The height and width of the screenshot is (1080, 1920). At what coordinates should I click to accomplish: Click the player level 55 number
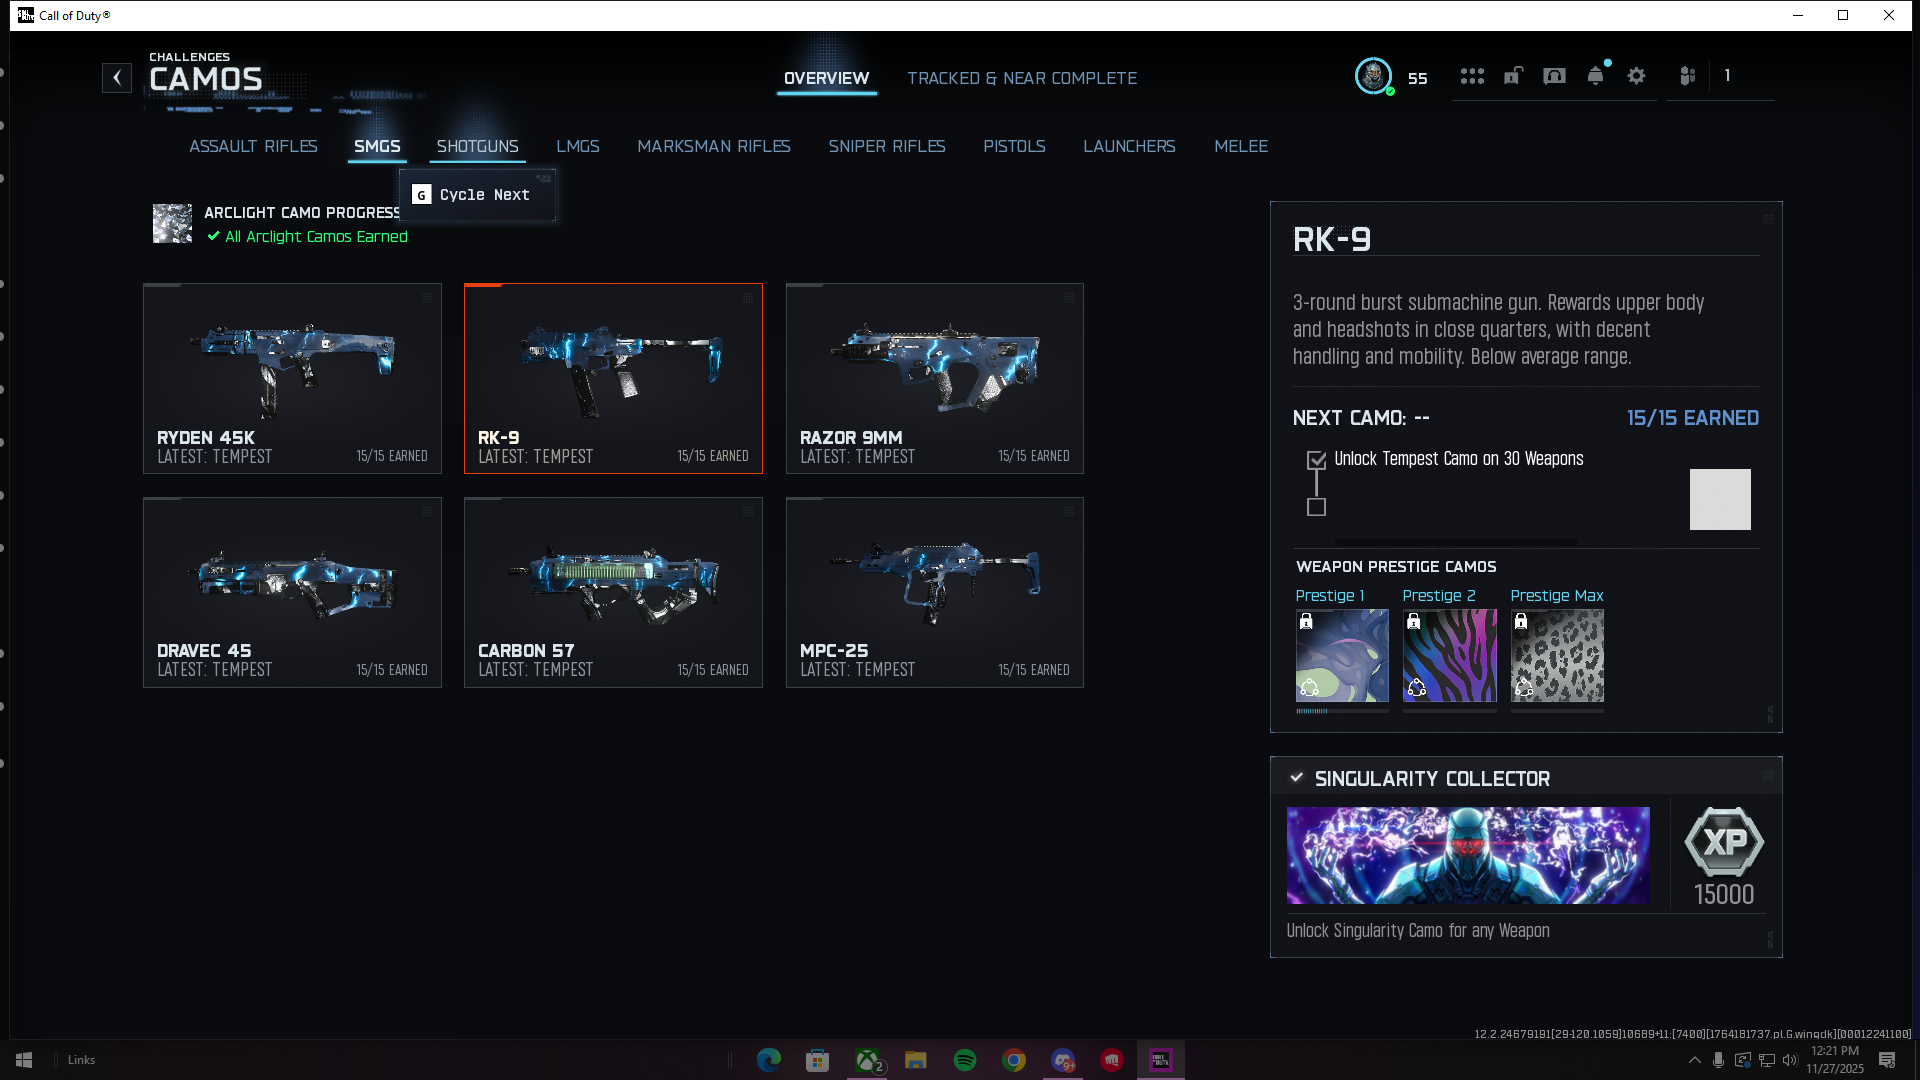[x=1418, y=78]
